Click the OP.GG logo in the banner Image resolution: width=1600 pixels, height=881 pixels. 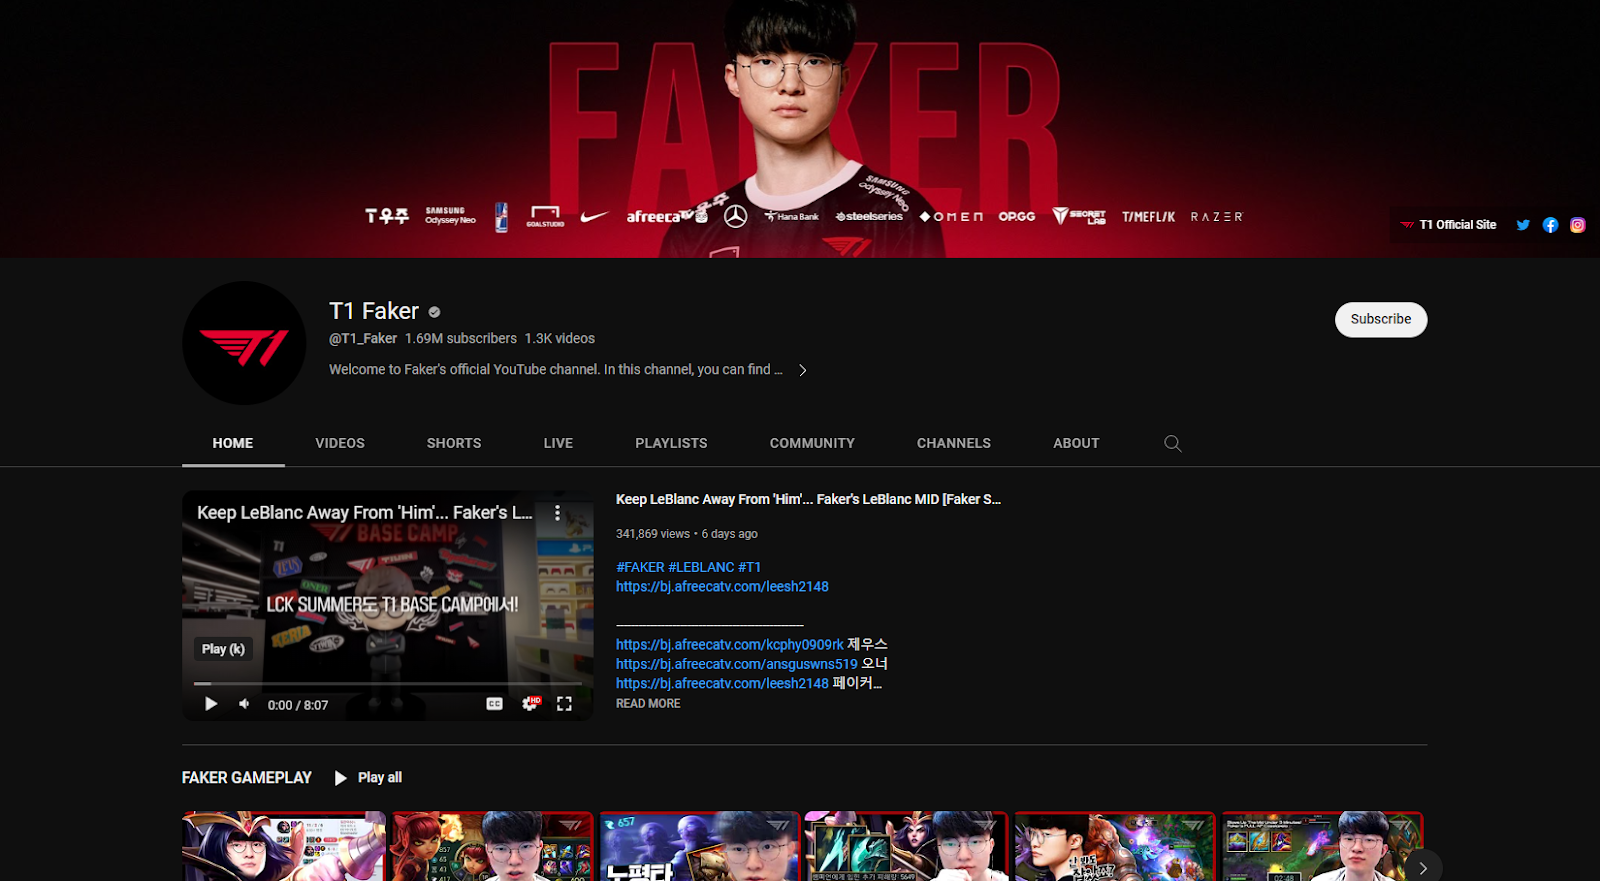(x=1017, y=216)
